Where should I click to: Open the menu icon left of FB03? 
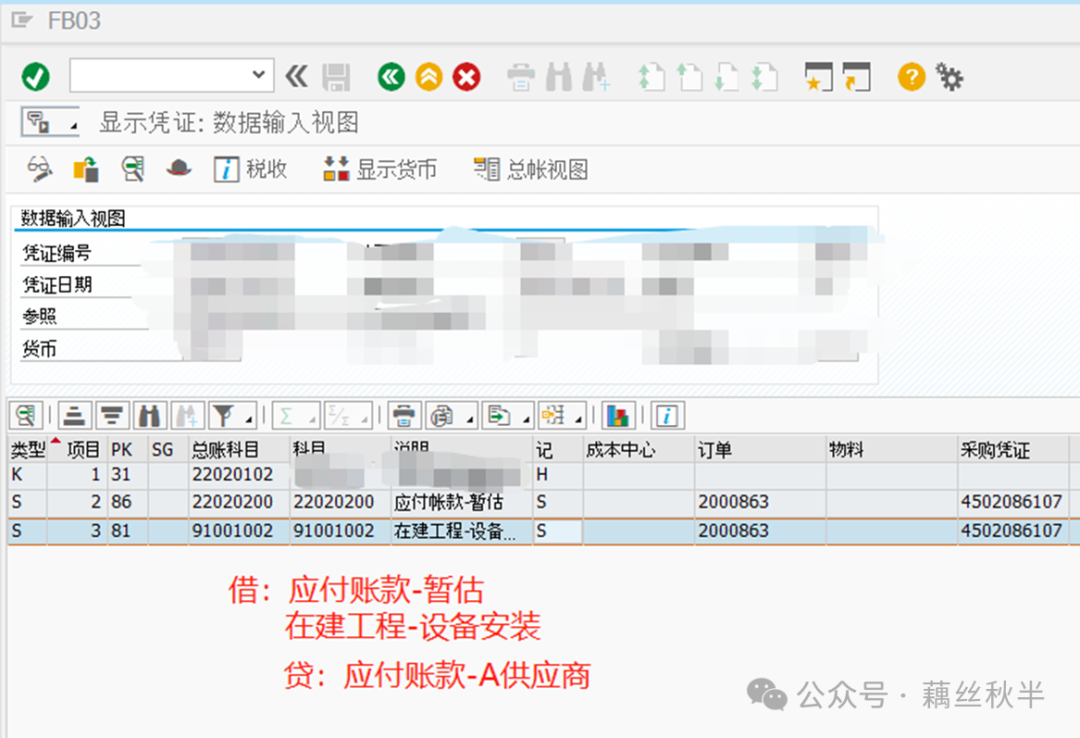coord(21,20)
